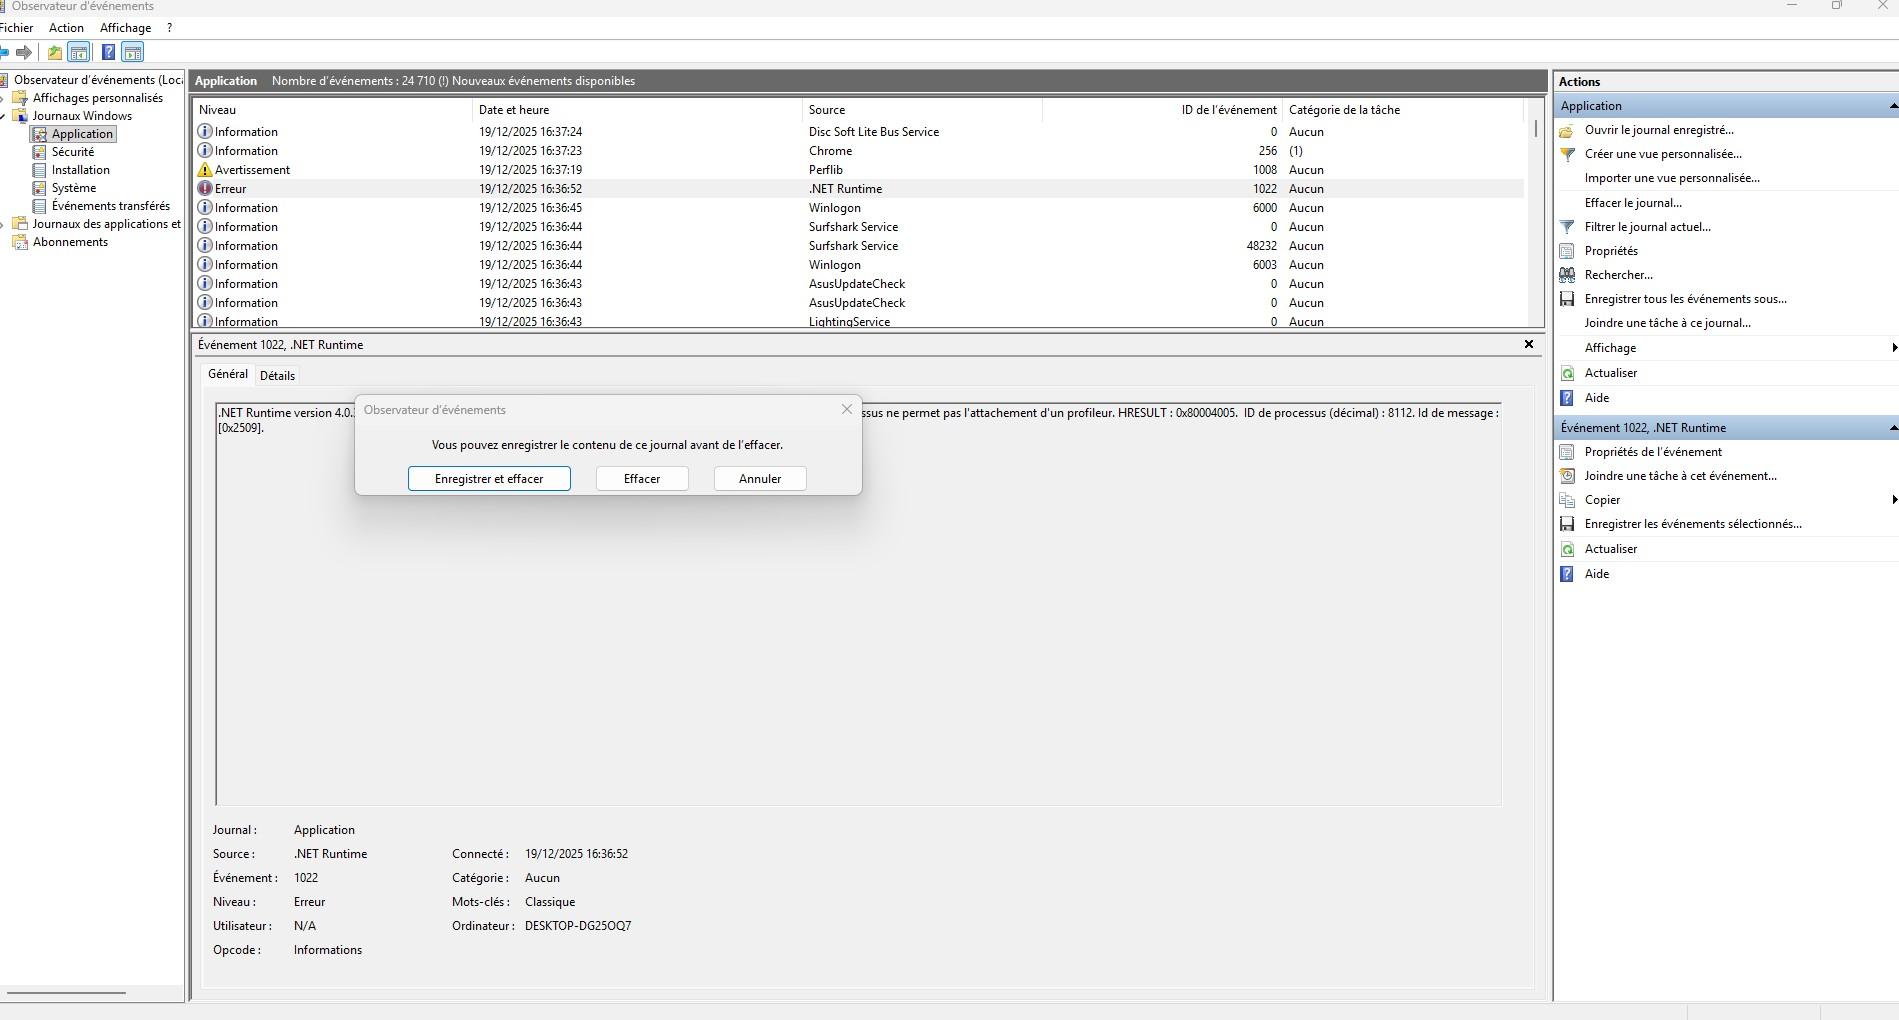This screenshot has width=1899, height=1020.
Task: Collapse the Événement 1022, .NET Runtime actions section
Action: pos(1893,428)
